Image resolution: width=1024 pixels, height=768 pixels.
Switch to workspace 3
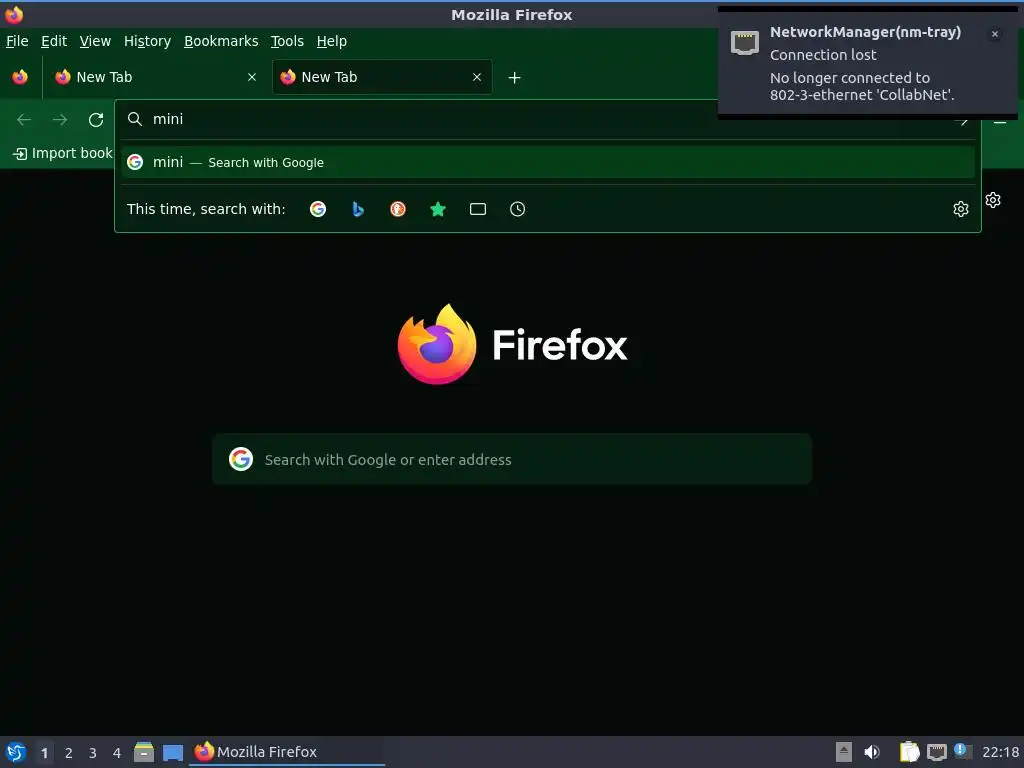pyautogui.click(x=93, y=753)
